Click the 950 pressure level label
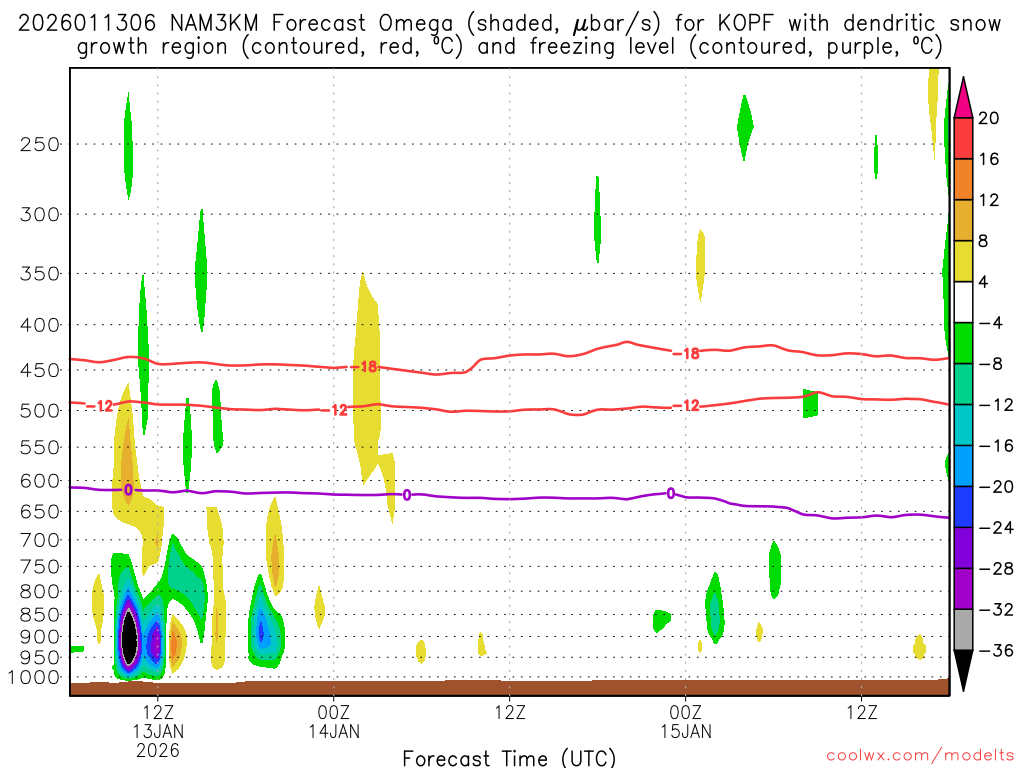Viewport: 1024px width, 768px height. pyautogui.click(x=40, y=658)
